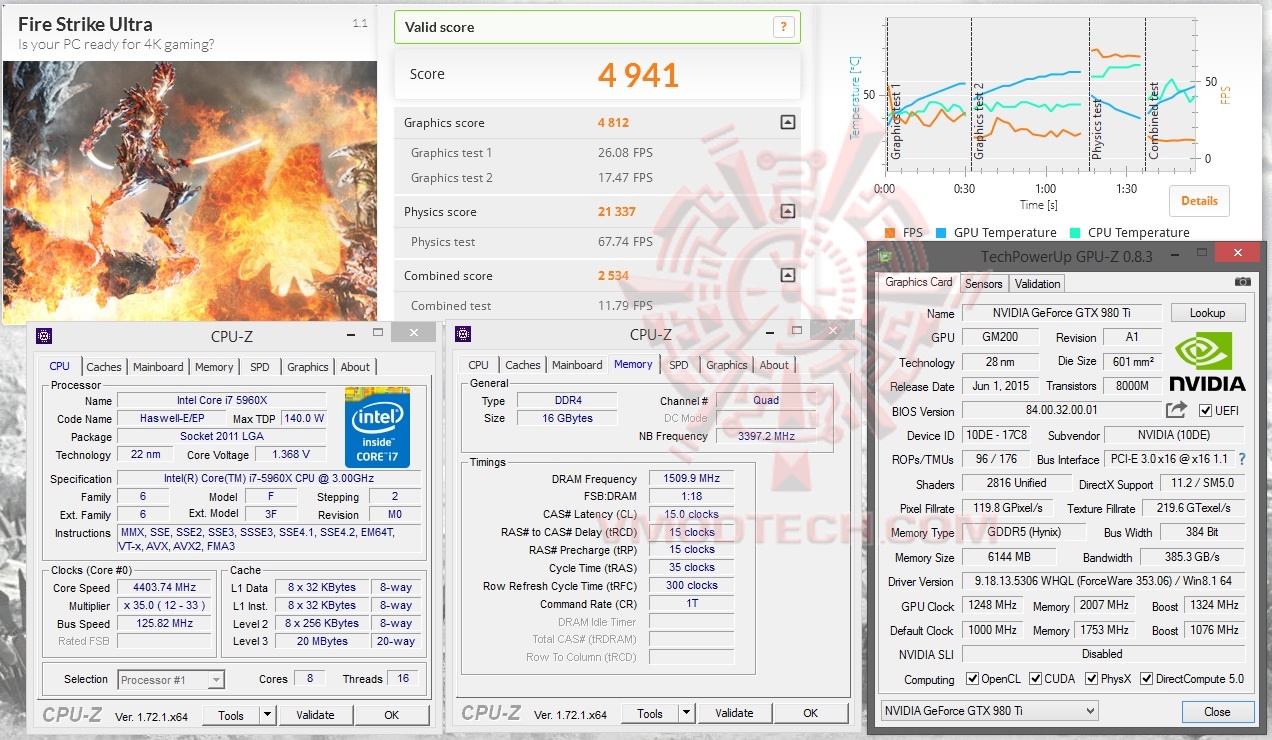Screen dimensions: 1272x740
Task: Open the Processor #1 selection dropdown
Action: click(x=171, y=680)
